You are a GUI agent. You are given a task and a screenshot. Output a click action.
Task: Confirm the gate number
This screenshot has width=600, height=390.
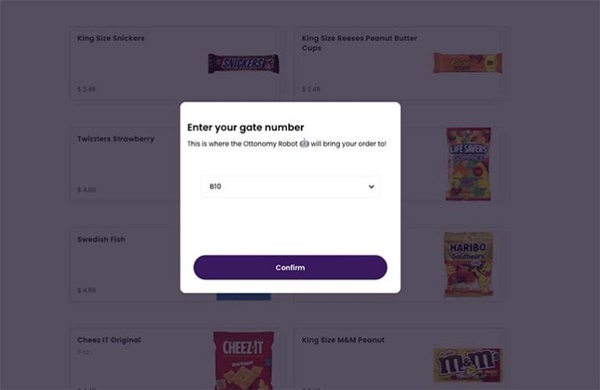point(290,267)
